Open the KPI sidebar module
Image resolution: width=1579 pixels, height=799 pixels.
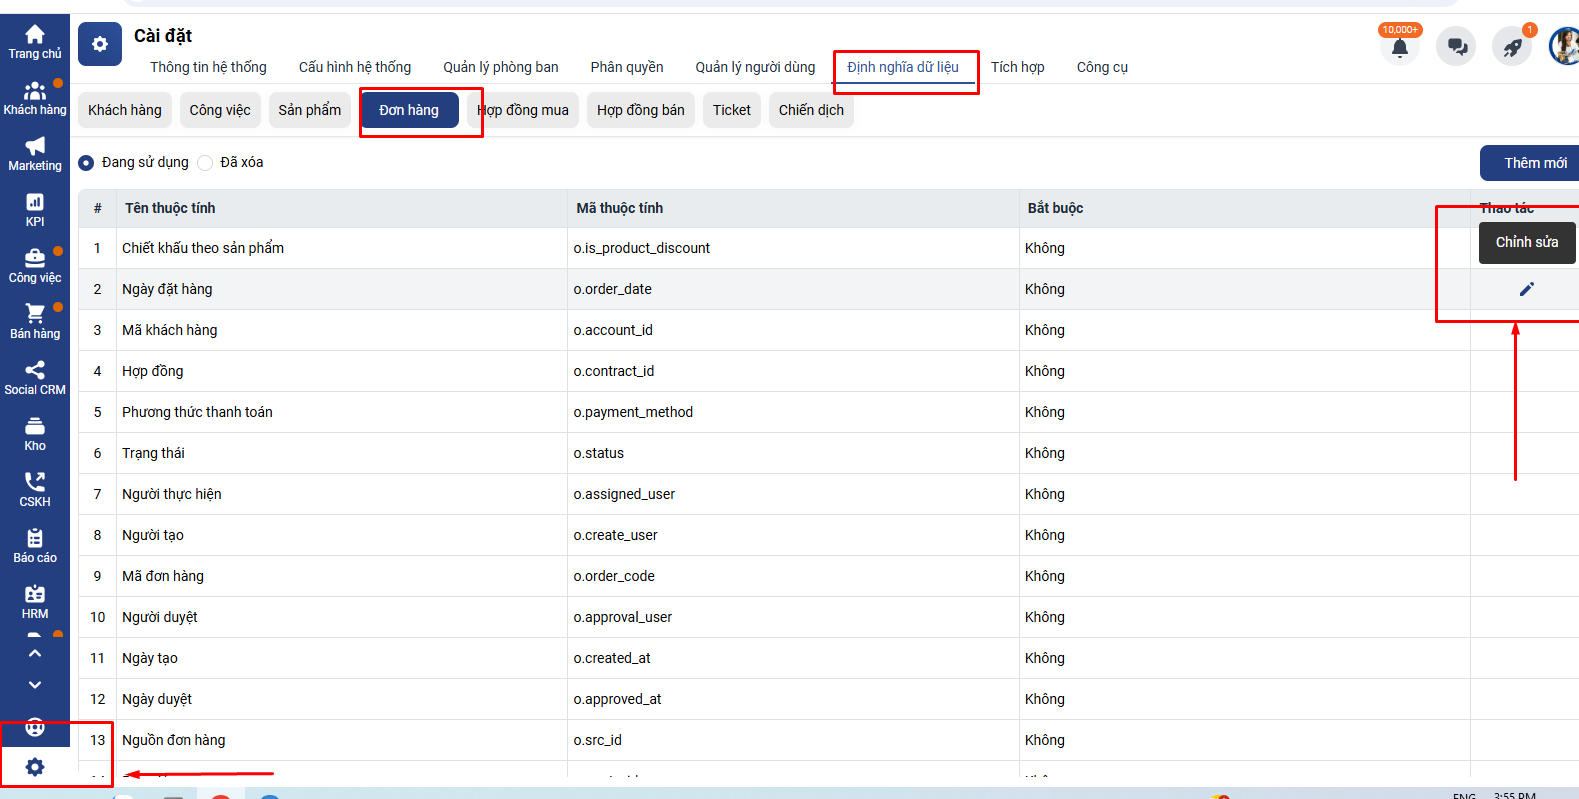[34, 209]
